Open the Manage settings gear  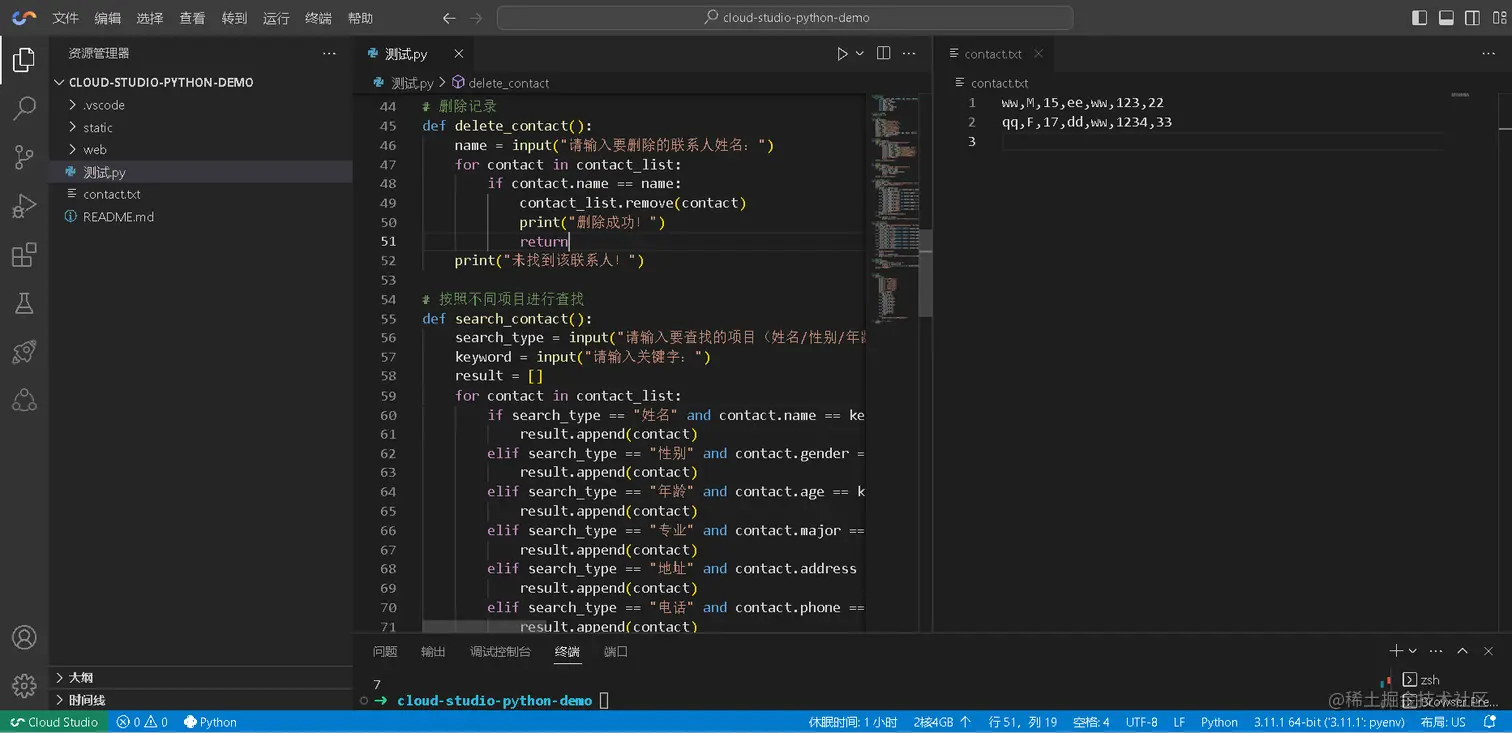(x=24, y=686)
